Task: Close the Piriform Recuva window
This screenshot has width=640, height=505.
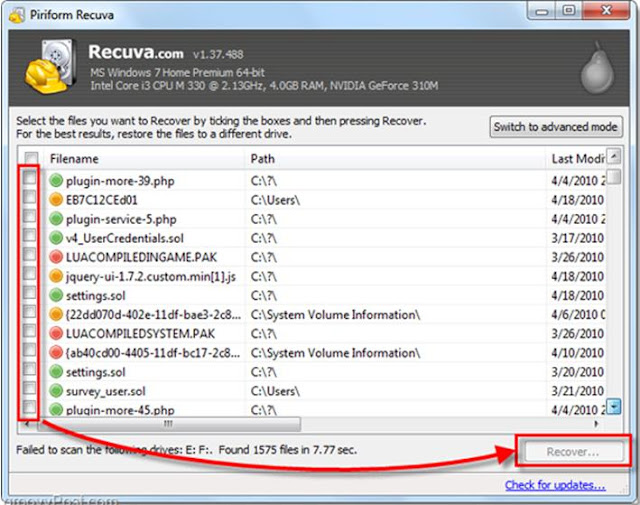Action: tap(606, 10)
